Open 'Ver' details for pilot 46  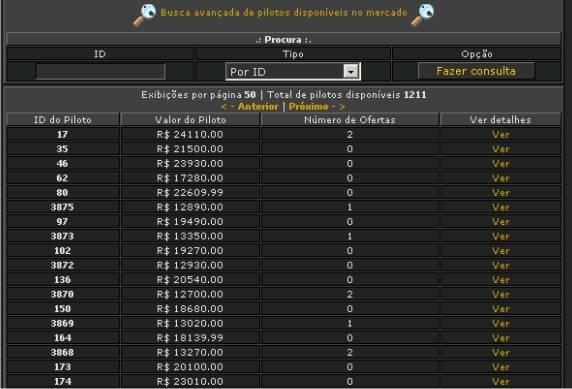pyautogui.click(x=500, y=163)
